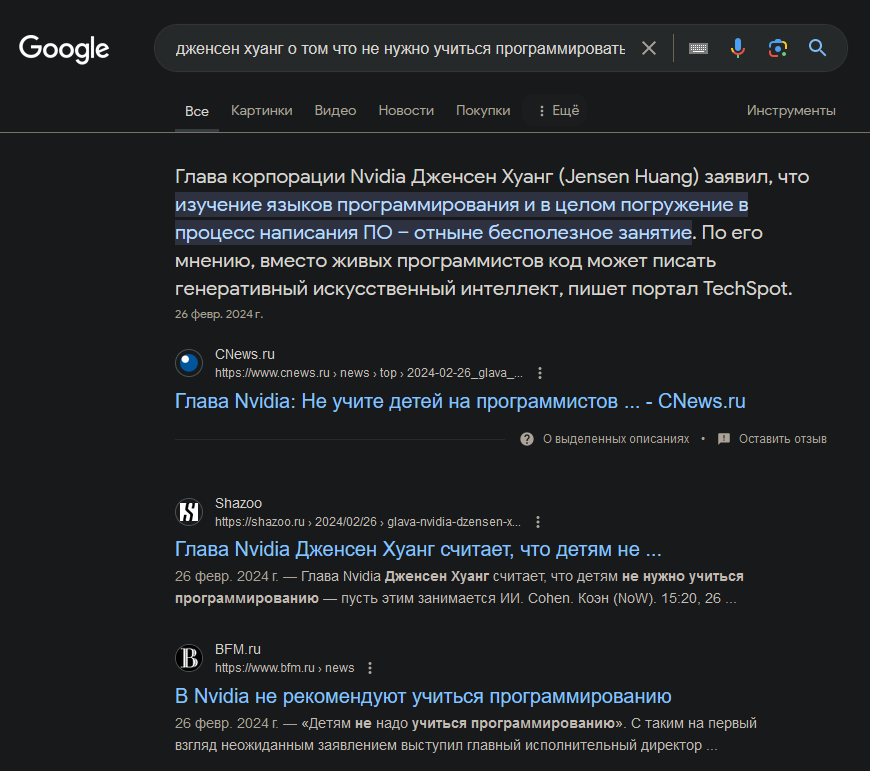Open Google Lens image search icon
The image size is (870, 771).
point(777,48)
